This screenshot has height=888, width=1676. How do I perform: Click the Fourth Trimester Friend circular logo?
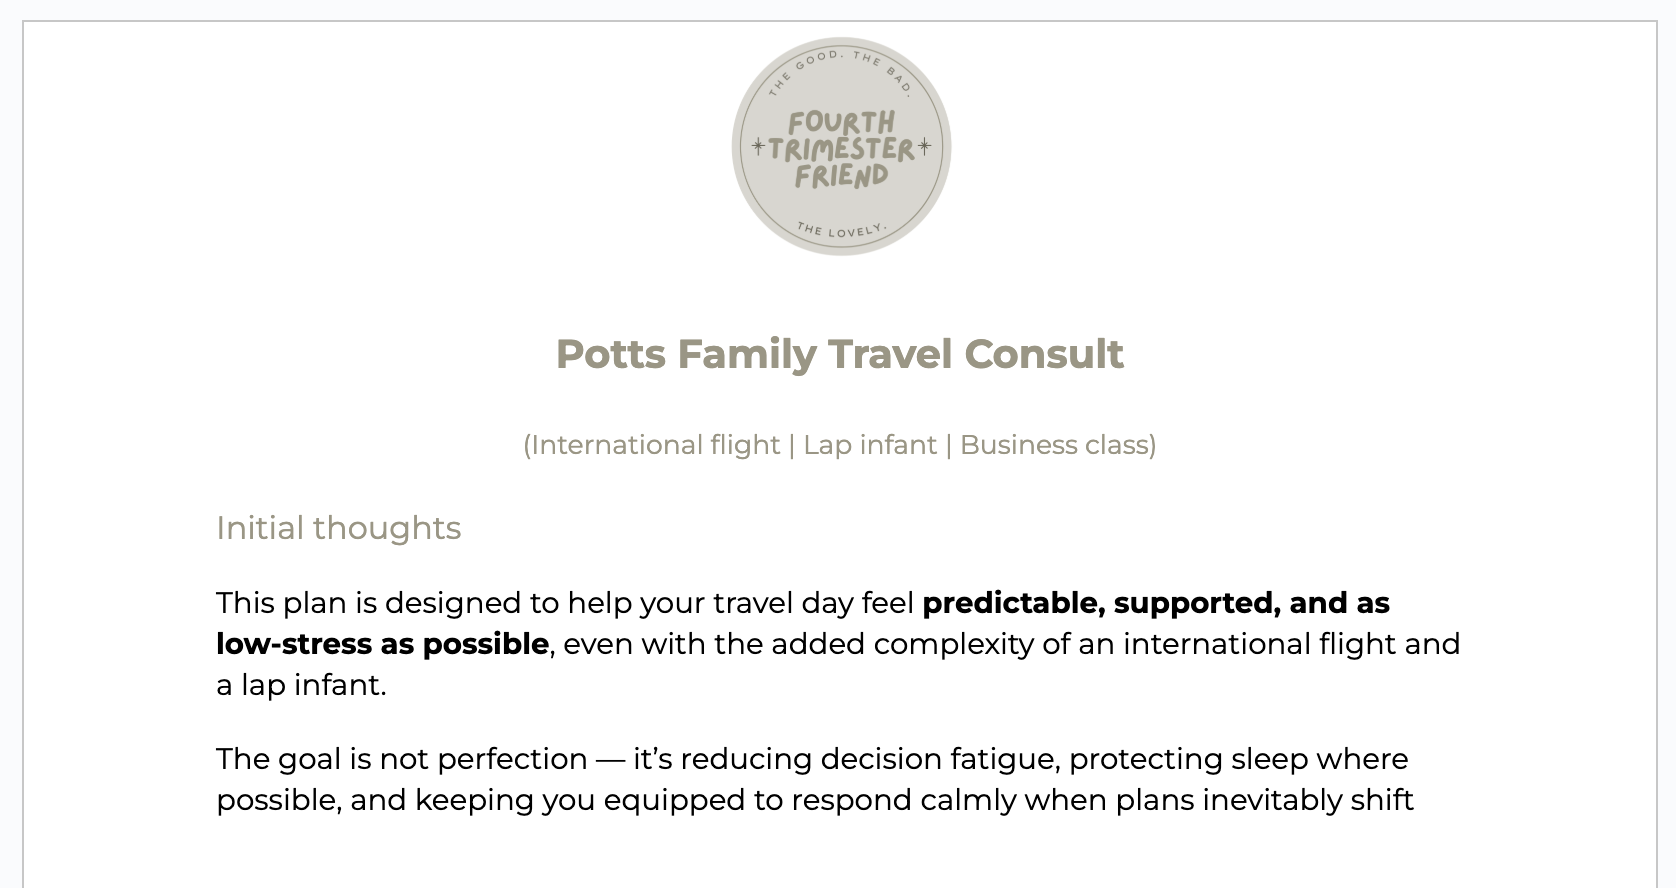click(x=841, y=147)
